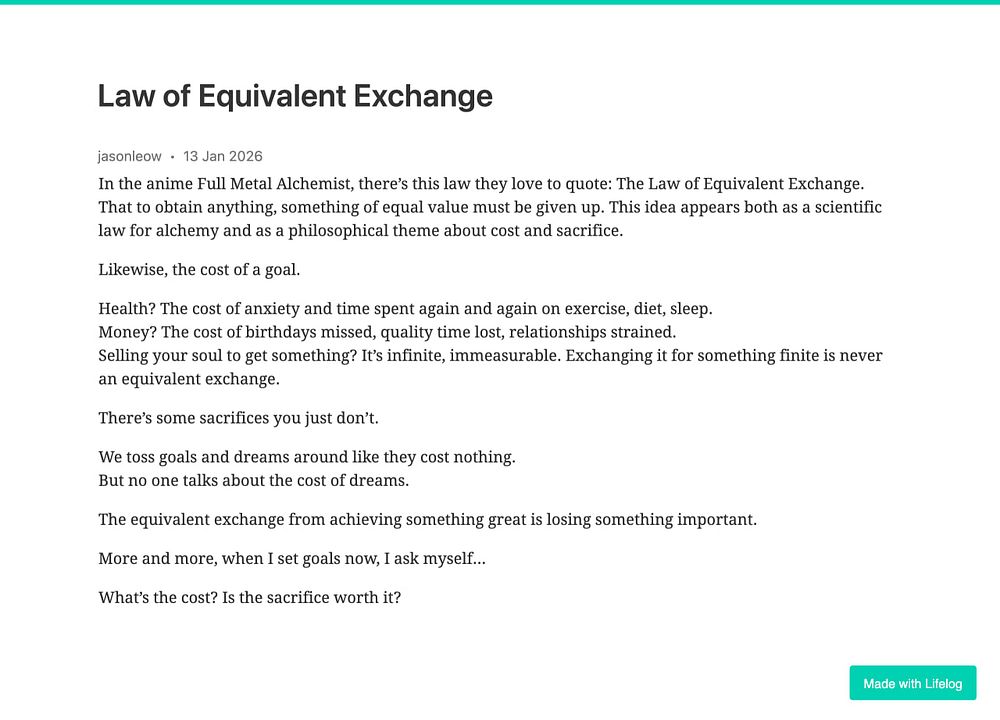Click the More and more paragraph
1000x720 pixels.
[x=292, y=559]
